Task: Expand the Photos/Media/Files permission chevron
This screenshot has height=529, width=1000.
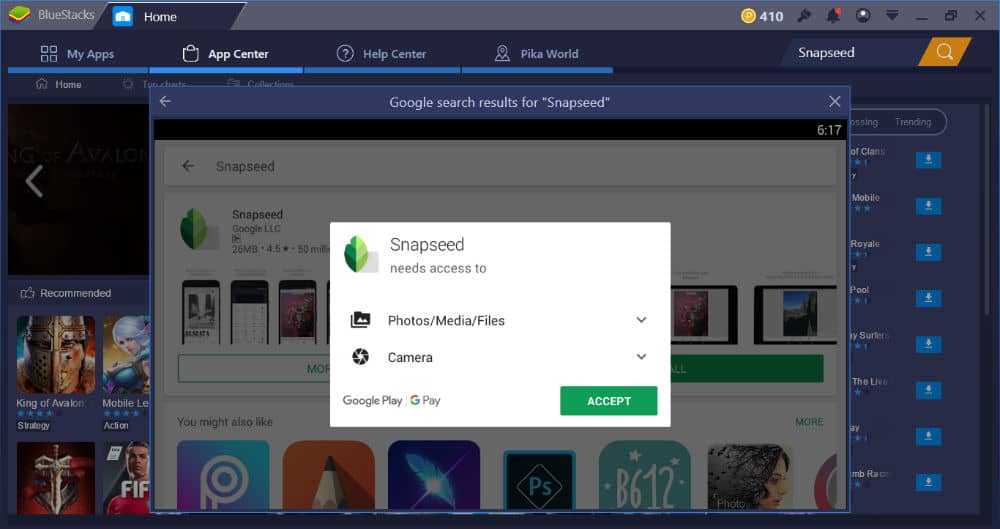Action: [x=642, y=320]
